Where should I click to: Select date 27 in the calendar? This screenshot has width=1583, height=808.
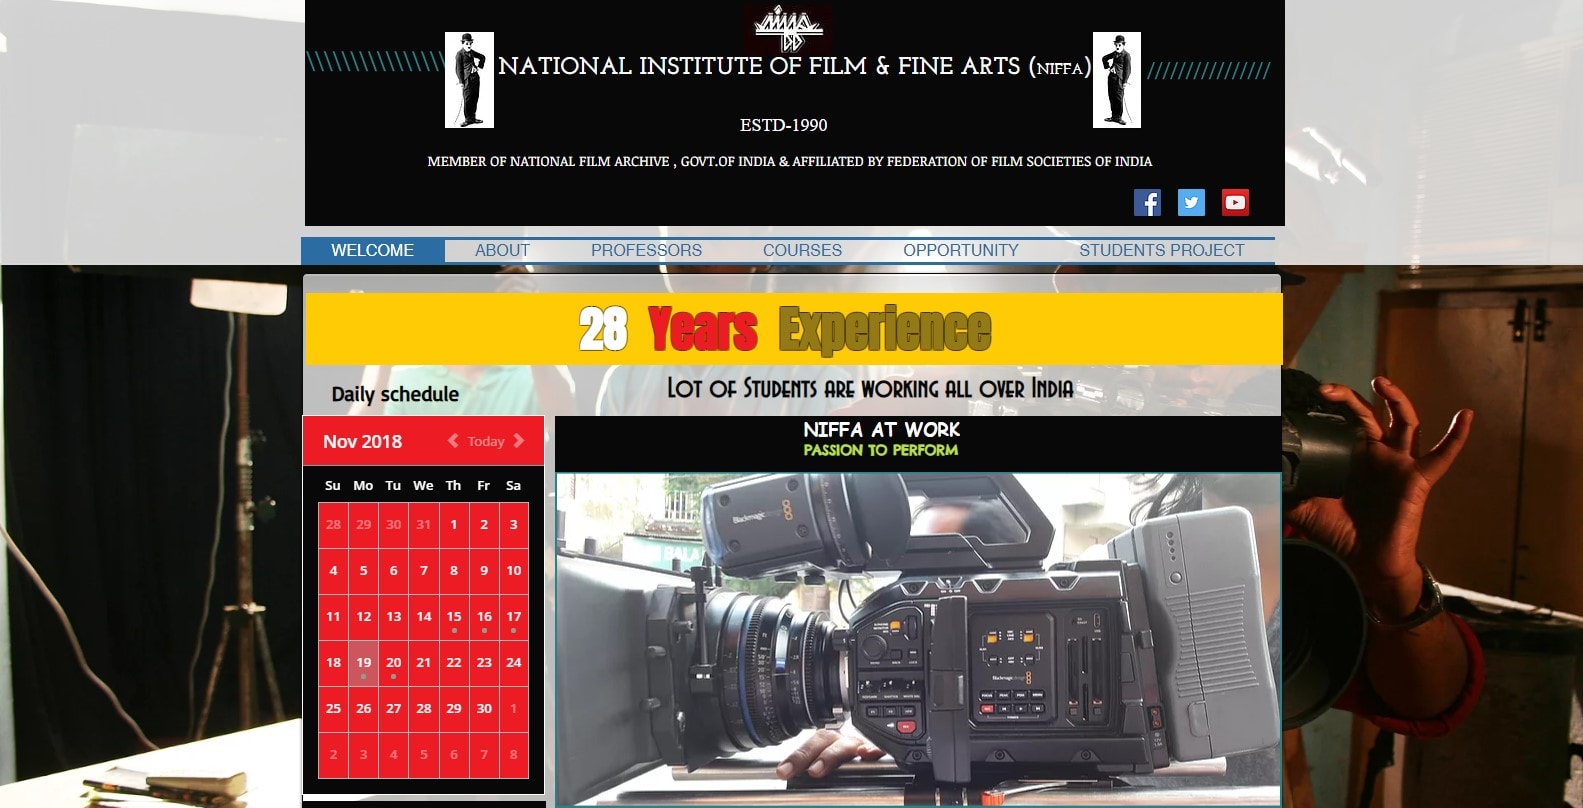click(x=394, y=709)
